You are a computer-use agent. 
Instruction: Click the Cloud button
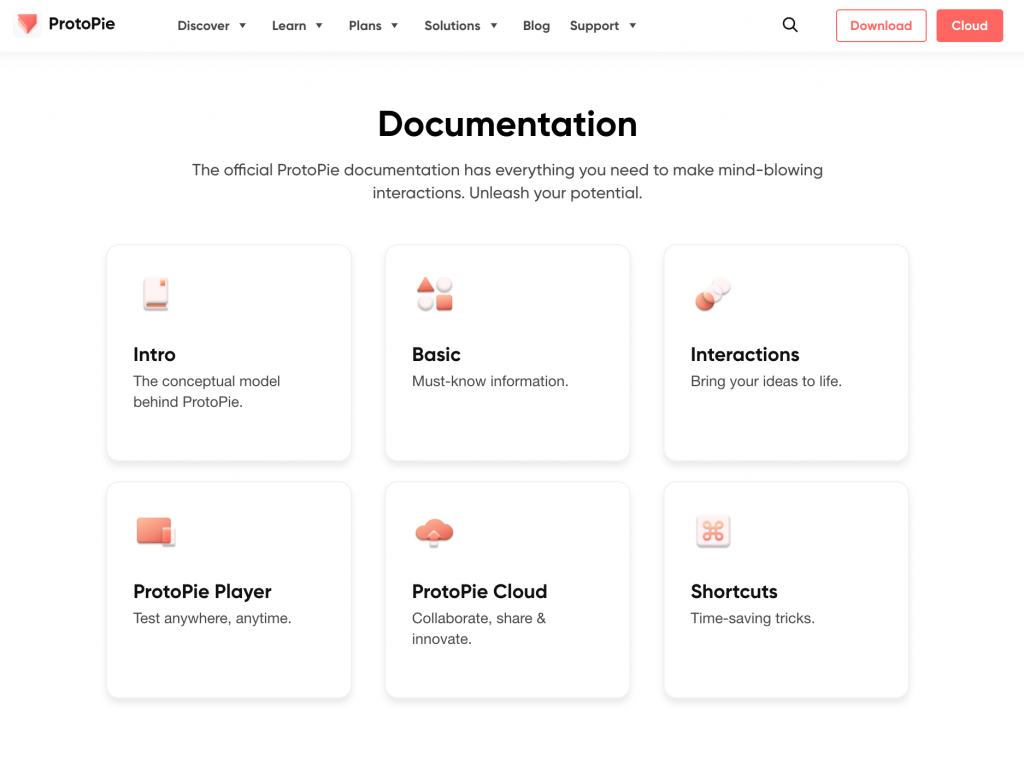[969, 25]
